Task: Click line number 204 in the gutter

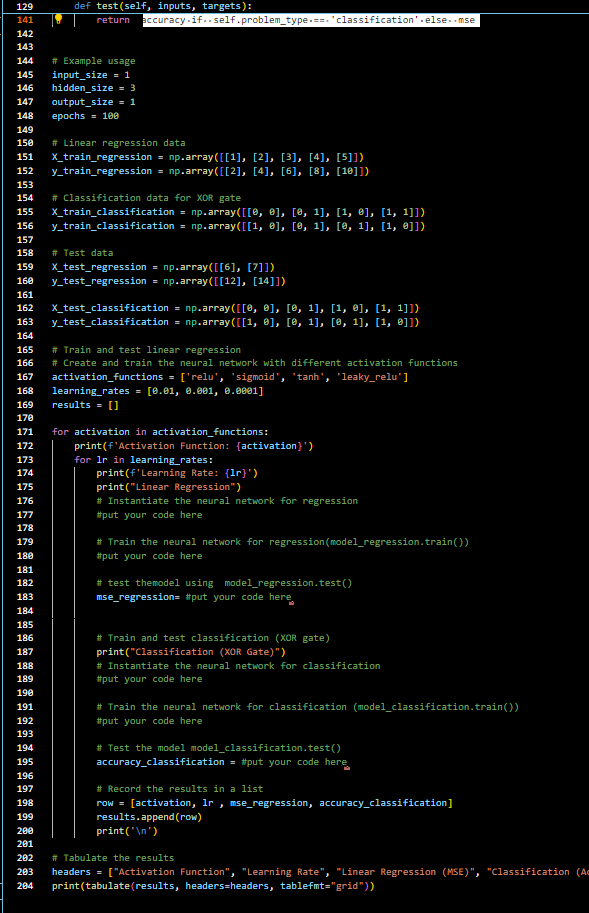Action: pyautogui.click(x=25, y=886)
